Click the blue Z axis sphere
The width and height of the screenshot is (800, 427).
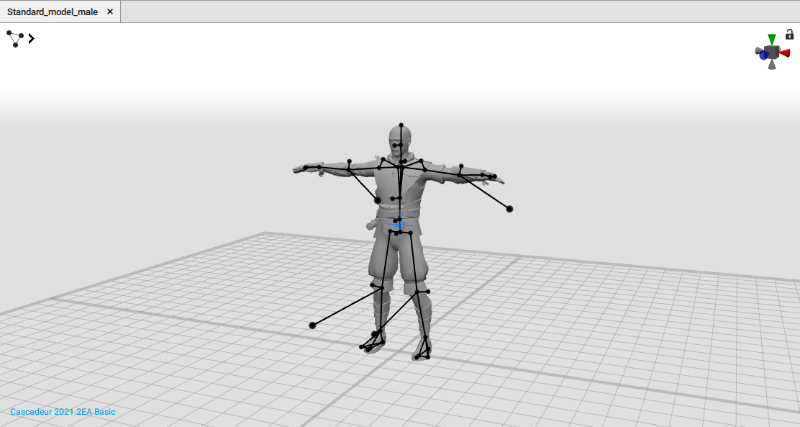tap(763, 55)
